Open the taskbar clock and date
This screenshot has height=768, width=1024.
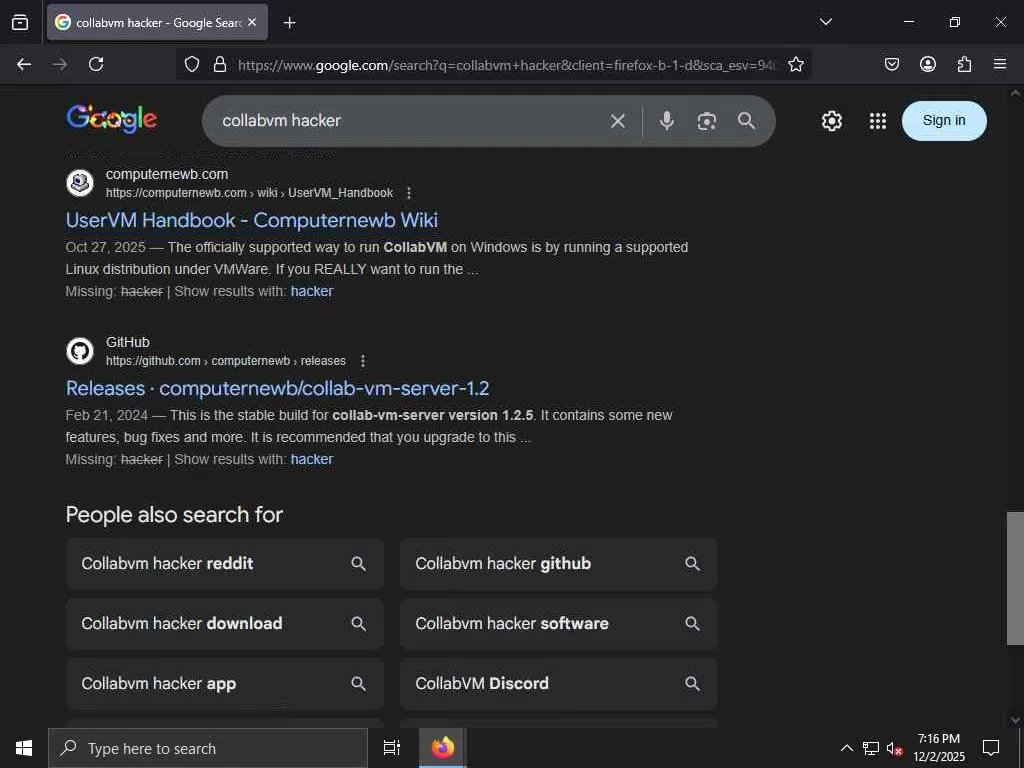tap(938, 748)
